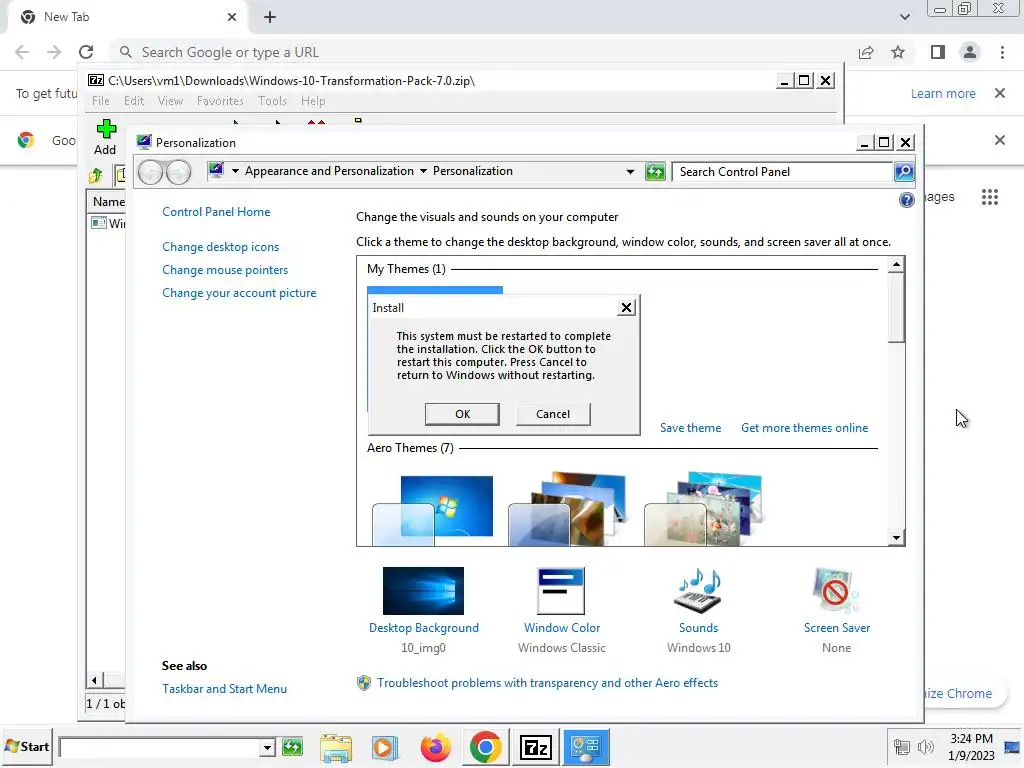Open Taskbar and Start Menu link

coord(224,688)
